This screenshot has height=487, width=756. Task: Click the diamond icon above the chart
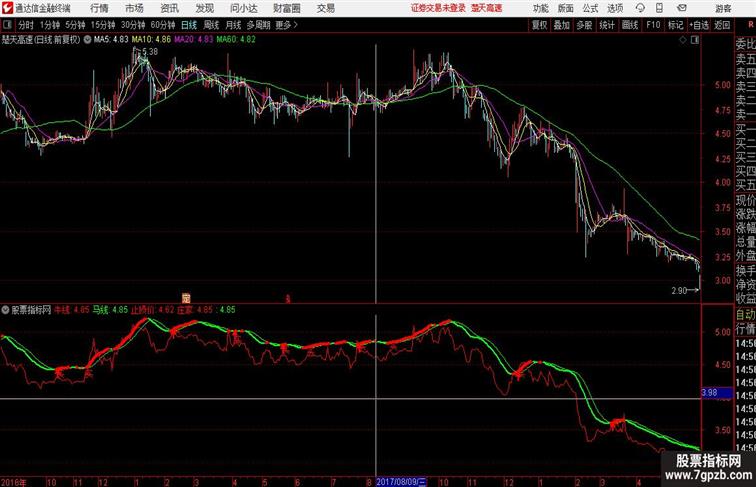point(683,40)
